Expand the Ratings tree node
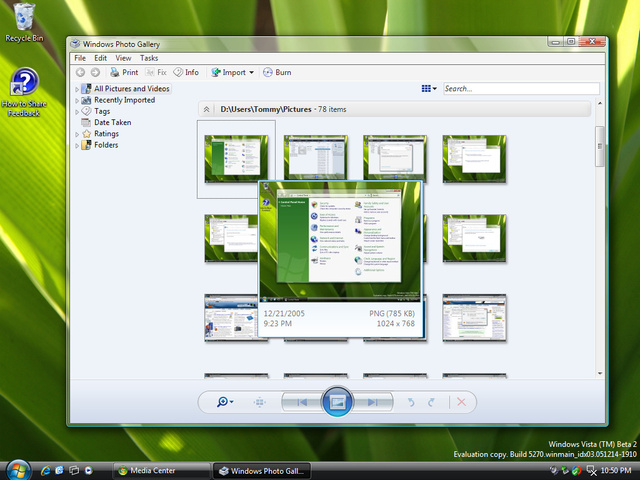Screen dimensions: 640x480 coord(77,133)
